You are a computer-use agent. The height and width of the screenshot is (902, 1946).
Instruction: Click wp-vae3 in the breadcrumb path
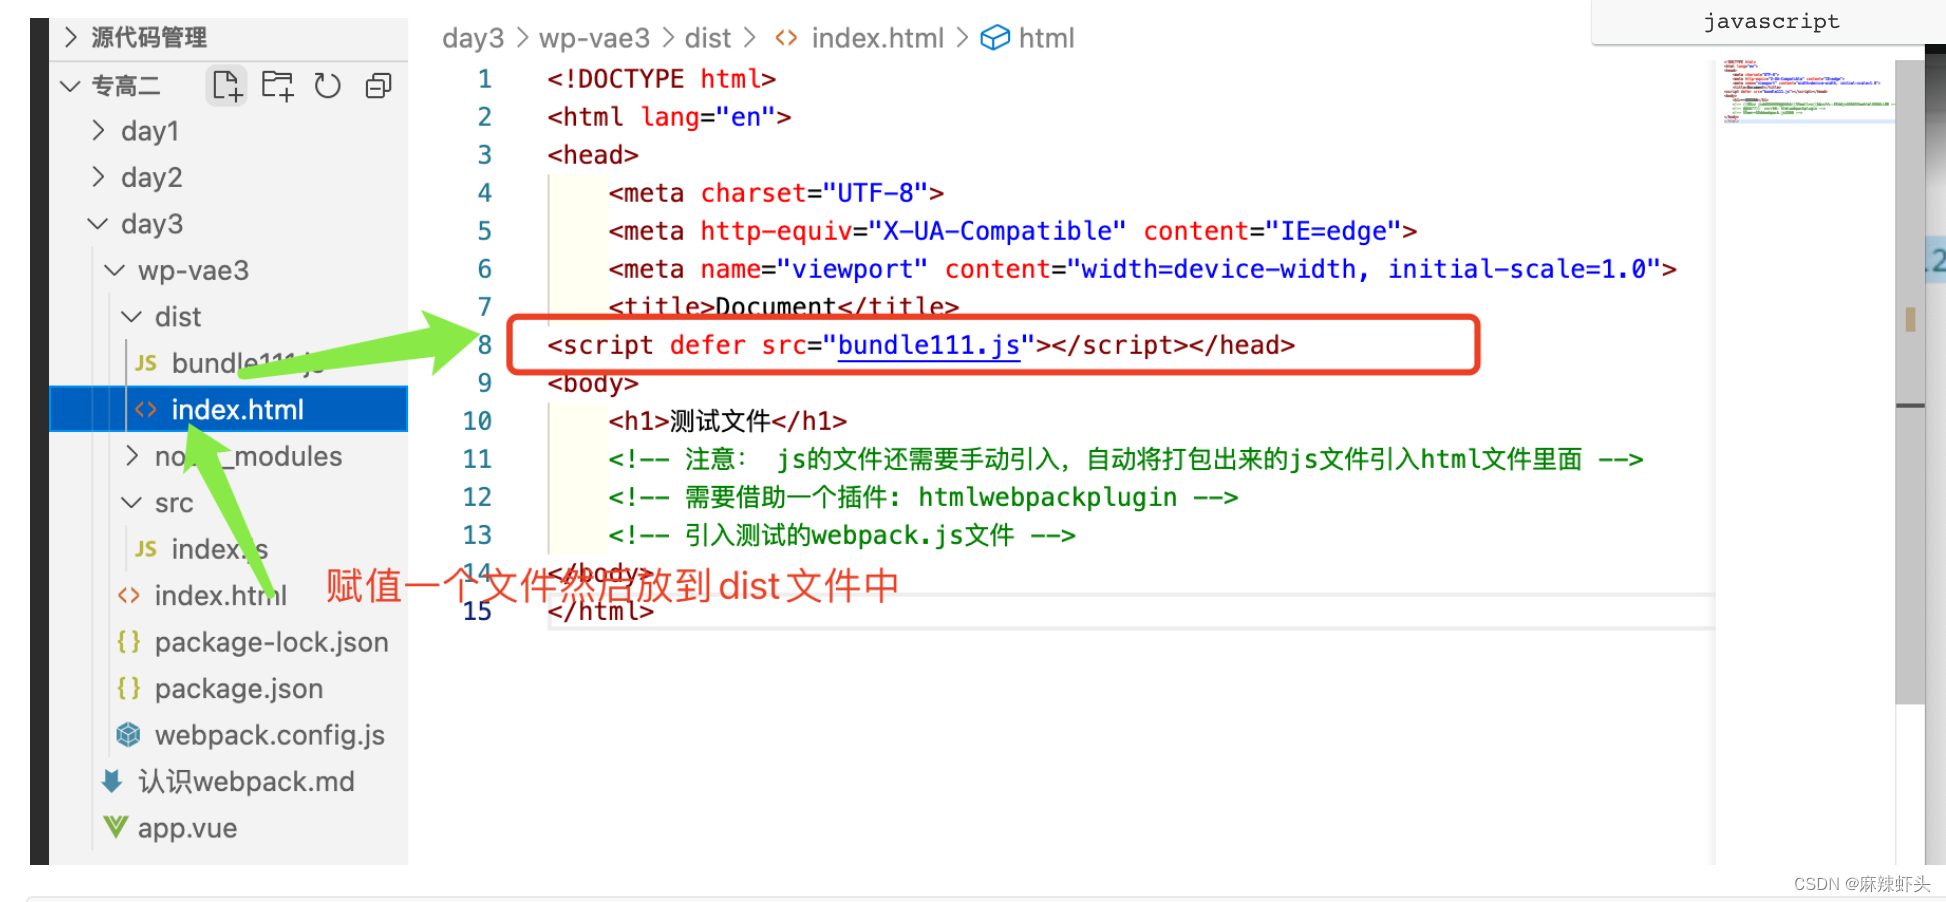click(594, 38)
